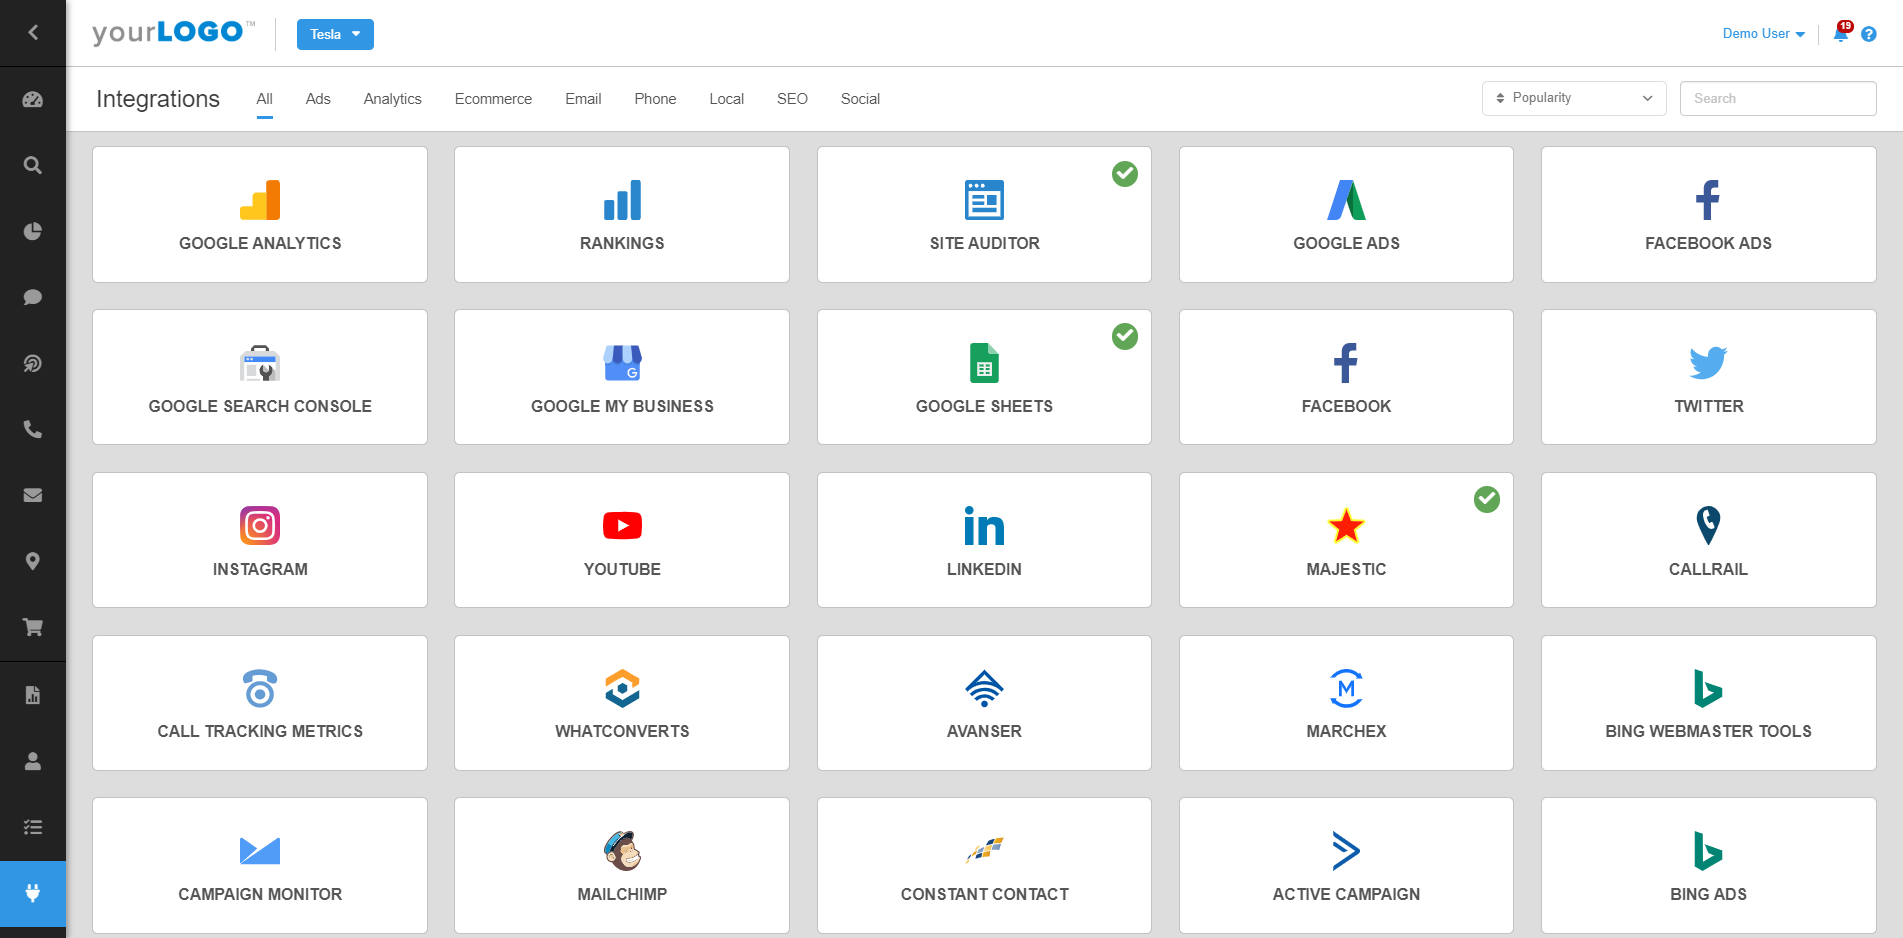The height and width of the screenshot is (938, 1903).
Task: Collapse sidebar with back arrow
Action: (x=33, y=33)
